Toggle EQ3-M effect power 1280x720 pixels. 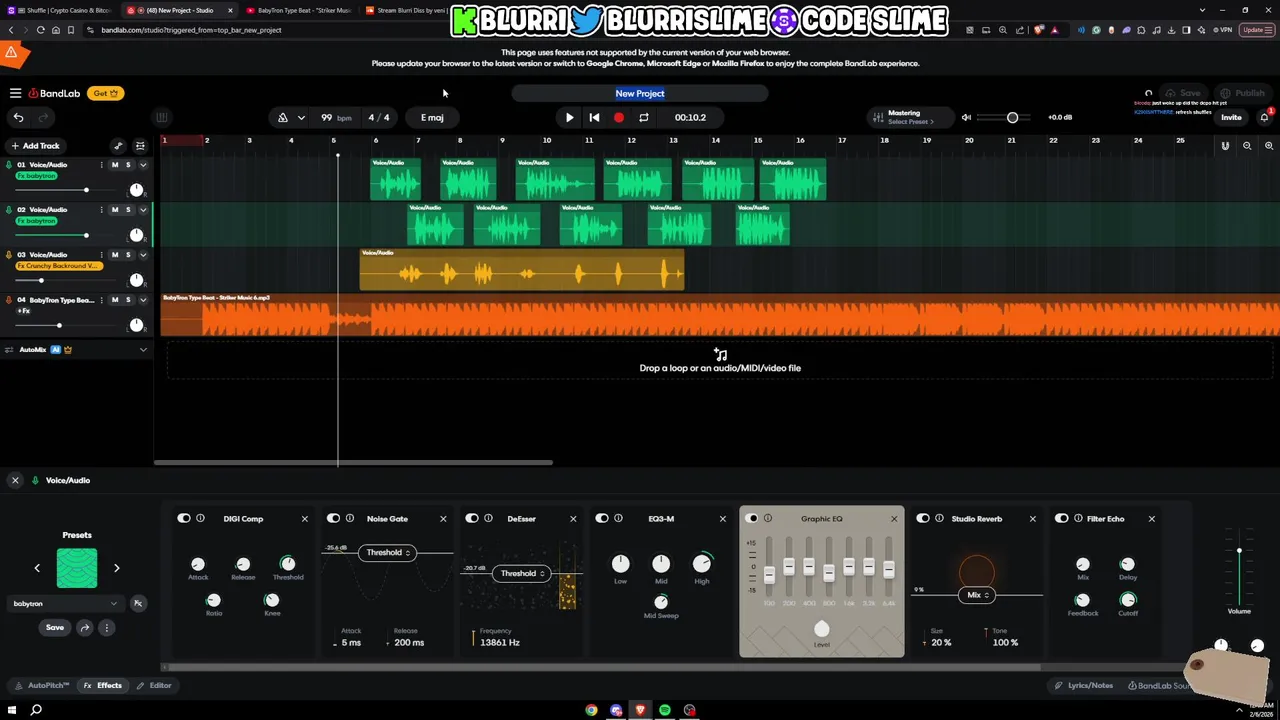(x=602, y=519)
